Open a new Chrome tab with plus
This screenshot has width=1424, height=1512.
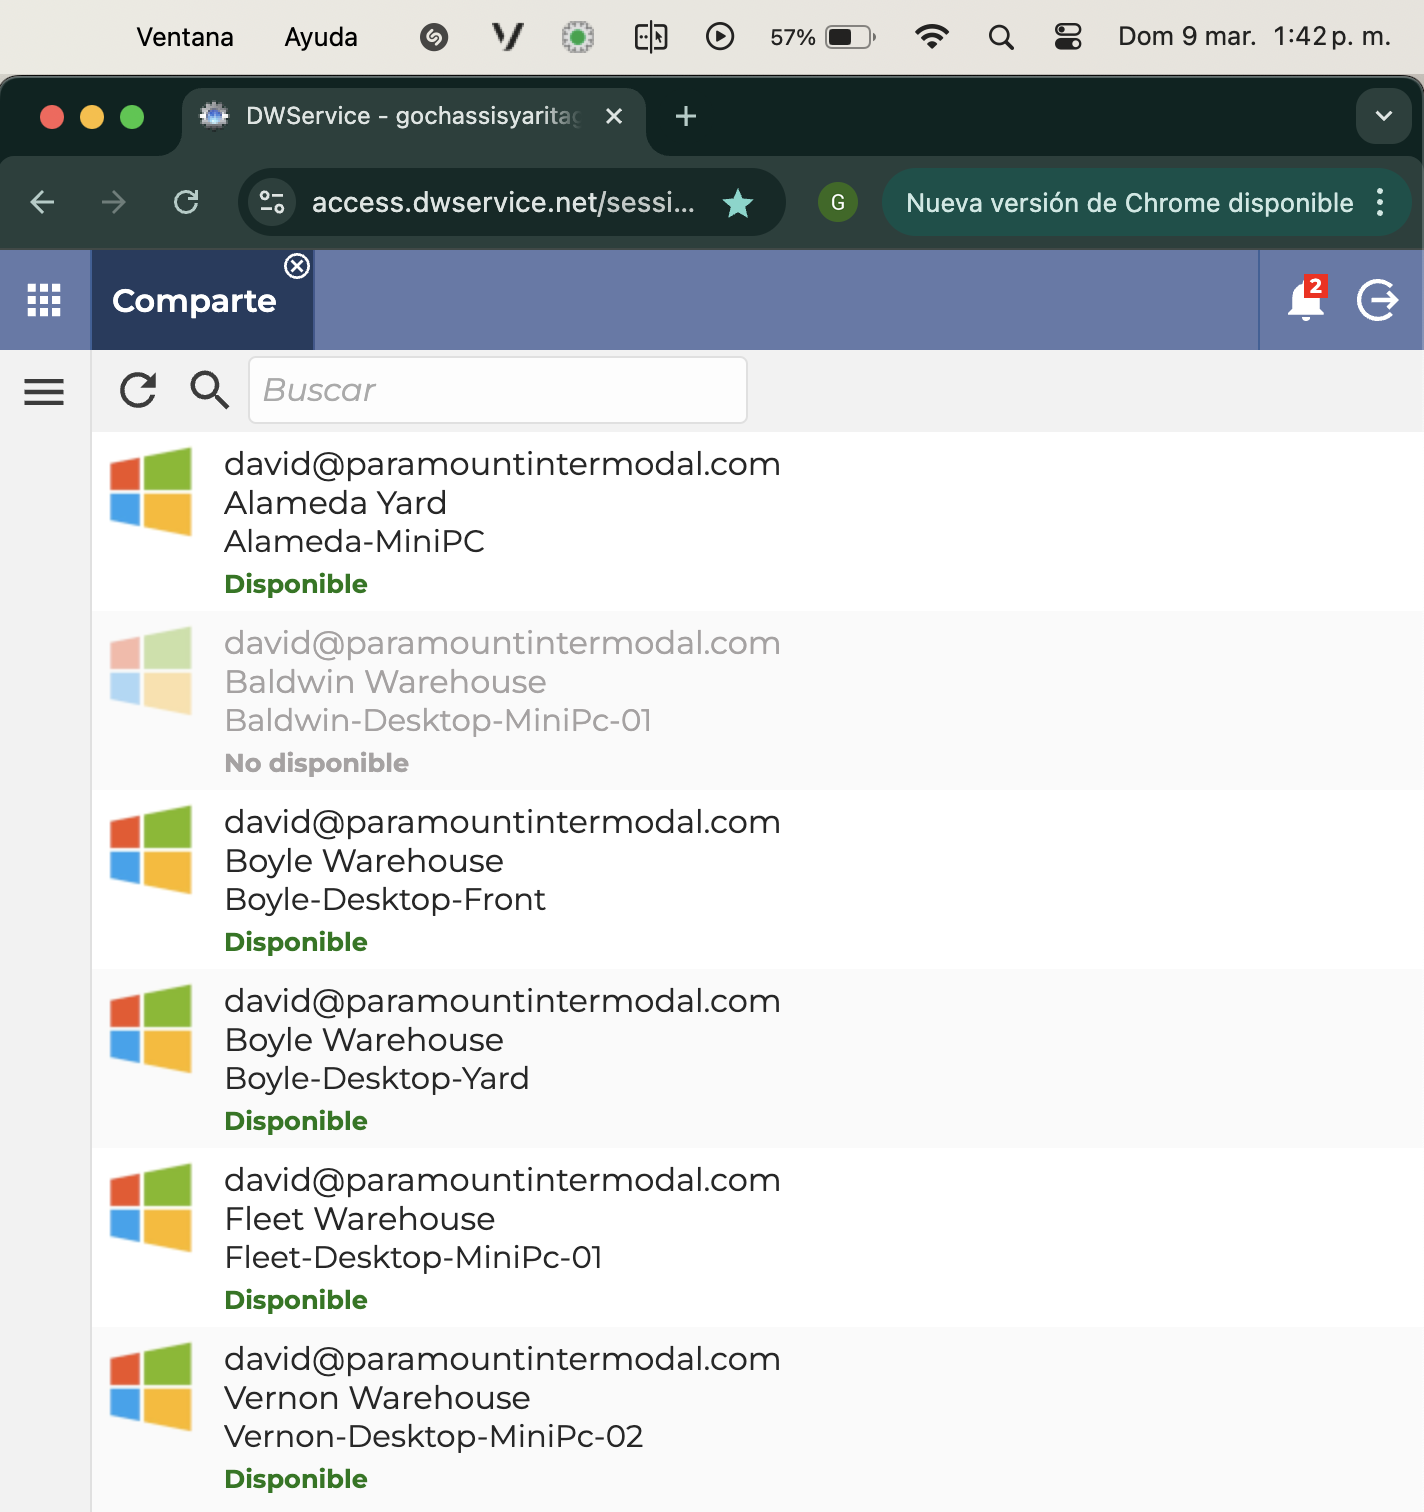686,116
